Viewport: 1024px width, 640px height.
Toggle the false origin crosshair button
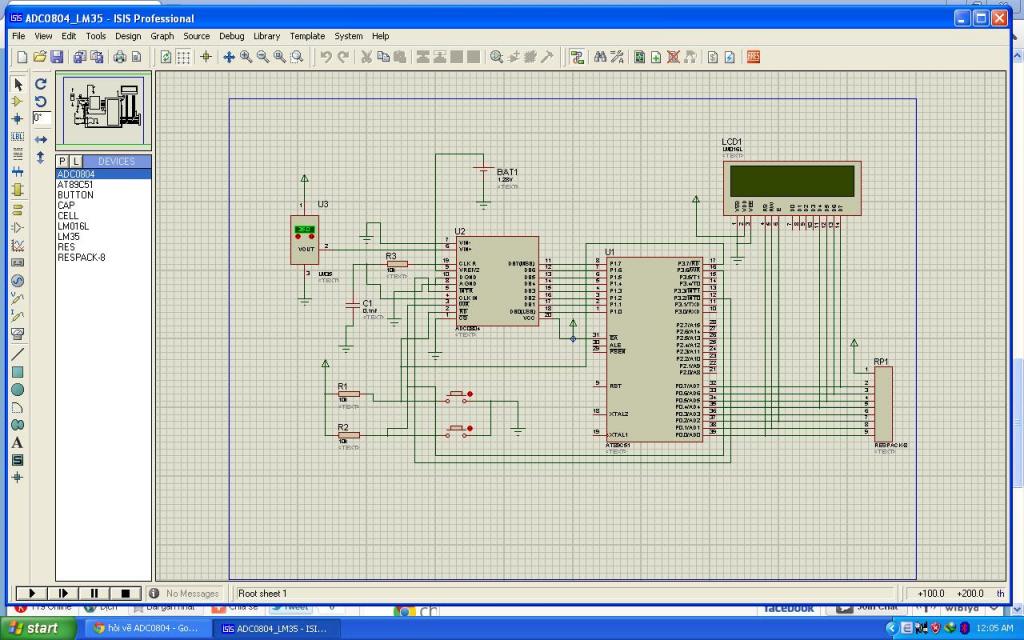pyautogui.click(x=206, y=57)
